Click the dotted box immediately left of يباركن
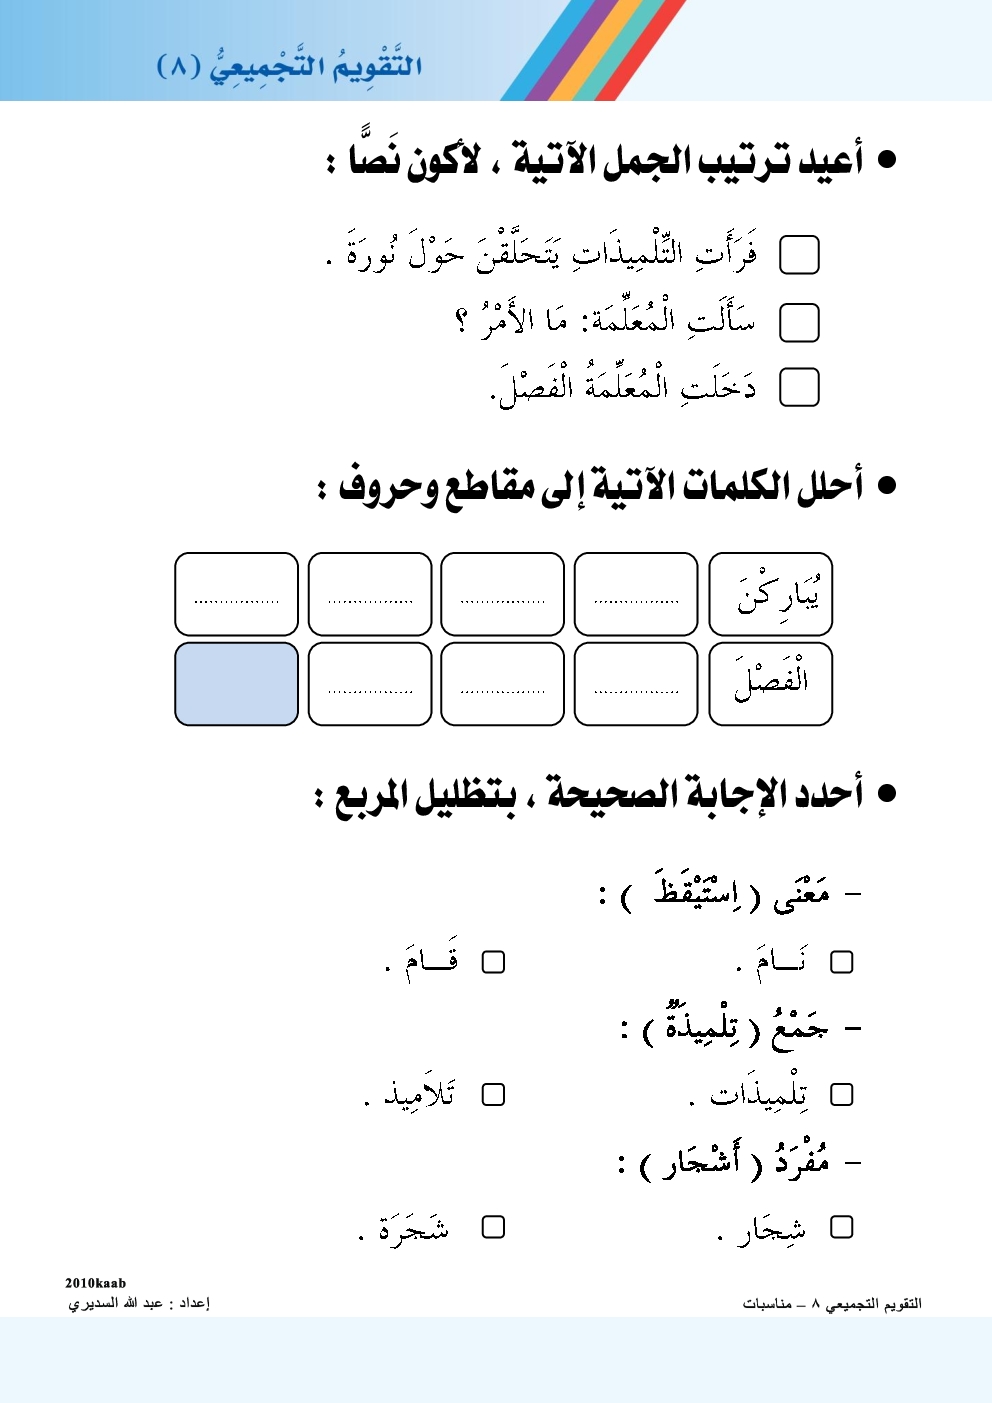This screenshot has width=992, height=1403. pyautogui.click(x=636, y=594)
